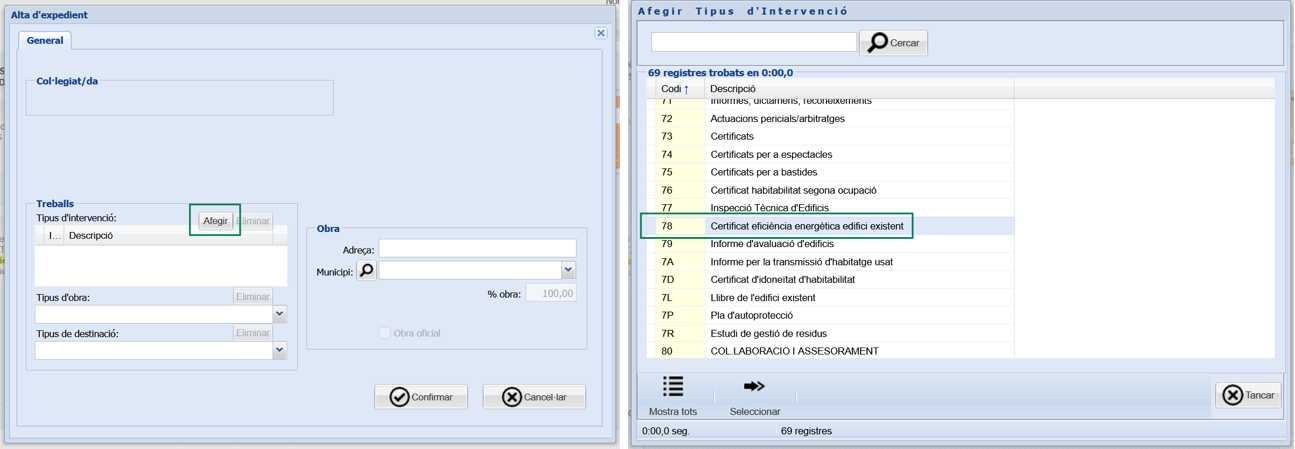Screen dimensions: 1295x449
Task: Open the Tipus de destinació dropdown
Action: click(x=280, y=351)
